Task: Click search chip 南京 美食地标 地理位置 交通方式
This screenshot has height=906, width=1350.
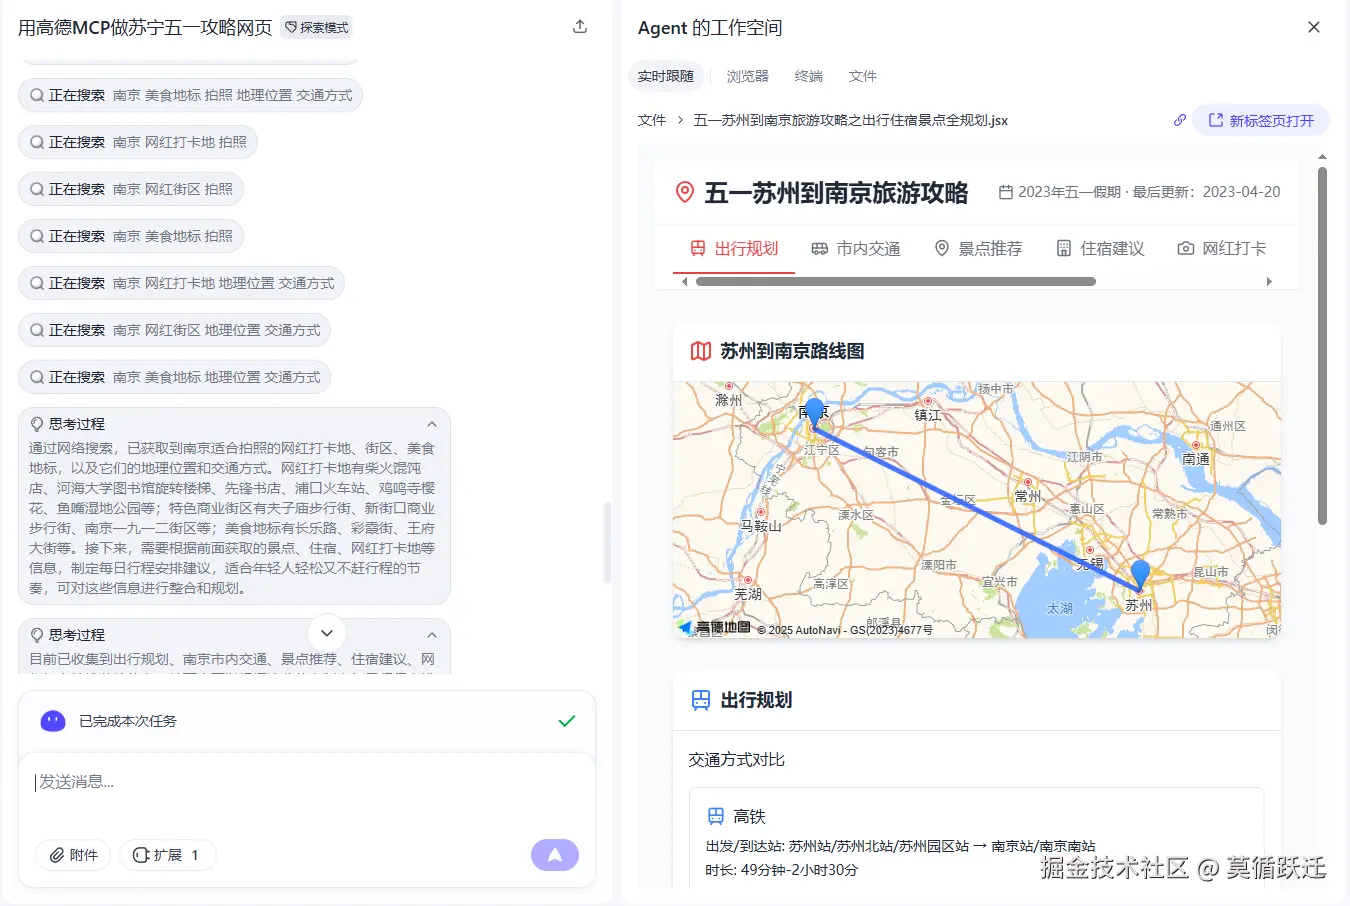Action: [174, 377]
